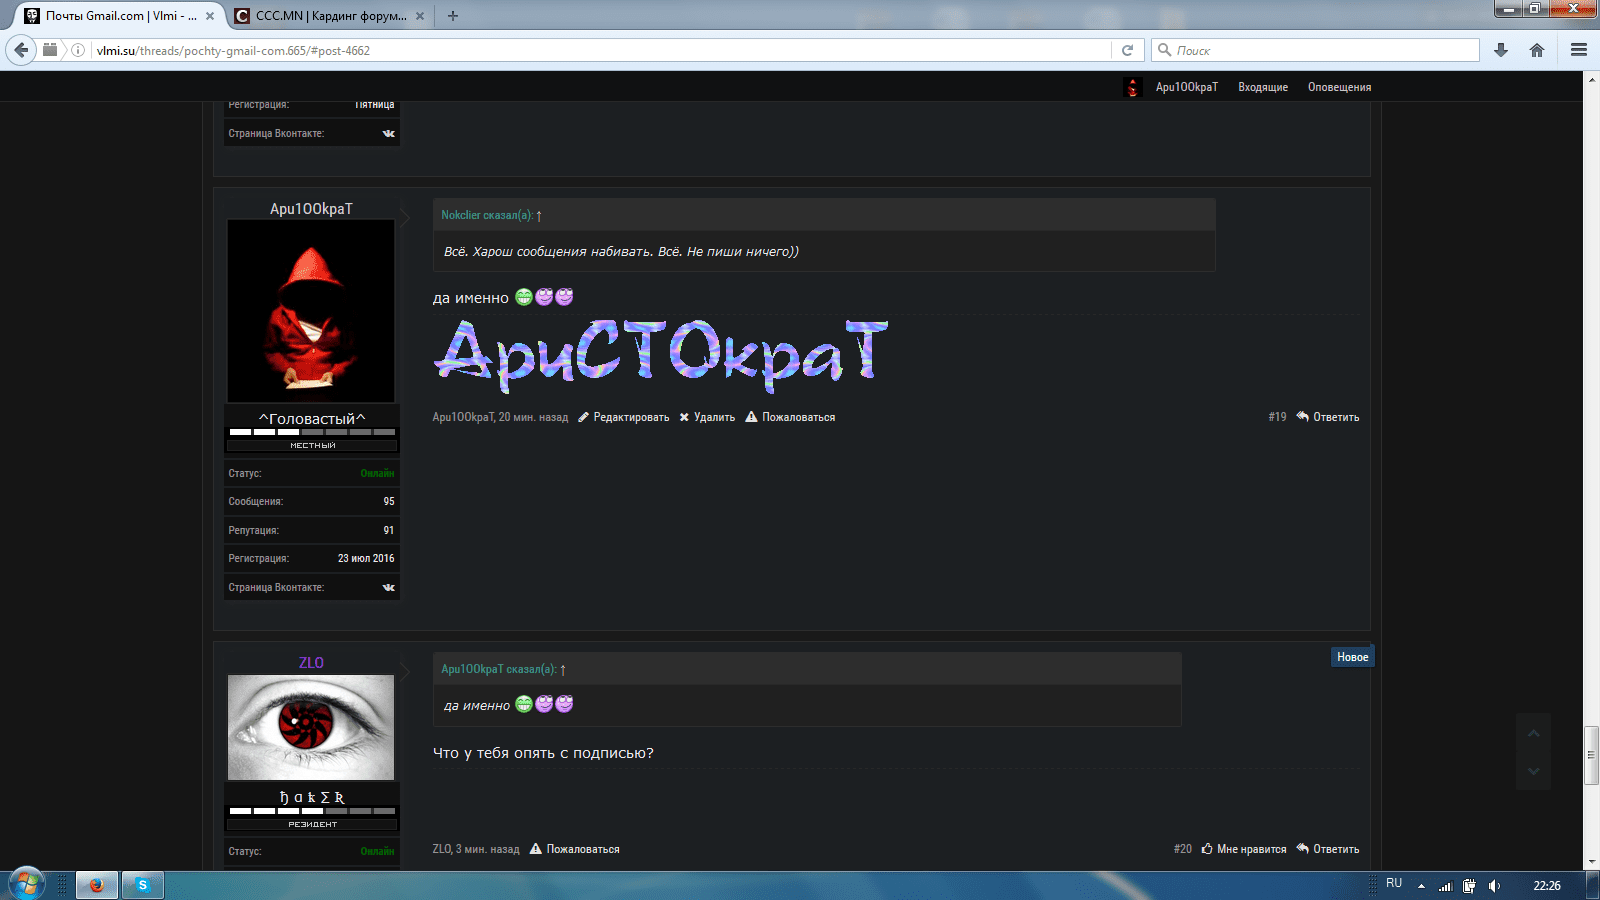
Task: Click Удалить to delete post #19
Action: point(713,417)
